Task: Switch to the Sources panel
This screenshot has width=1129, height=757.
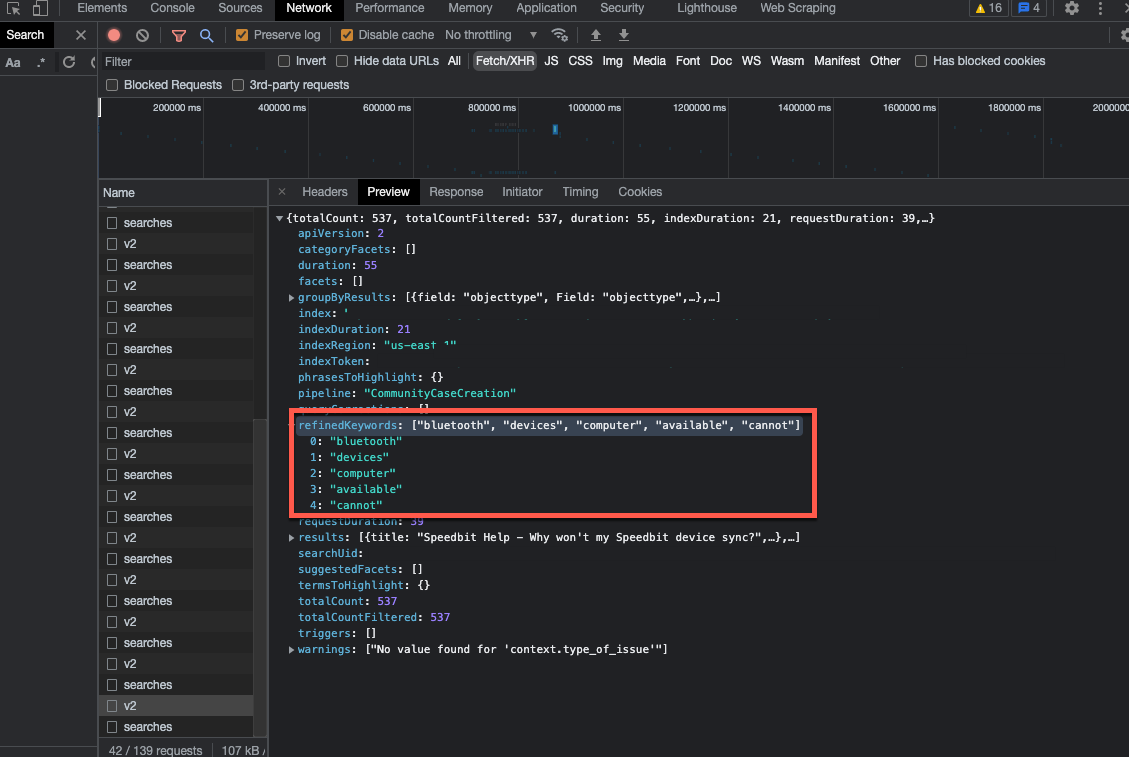Action: 240,8
